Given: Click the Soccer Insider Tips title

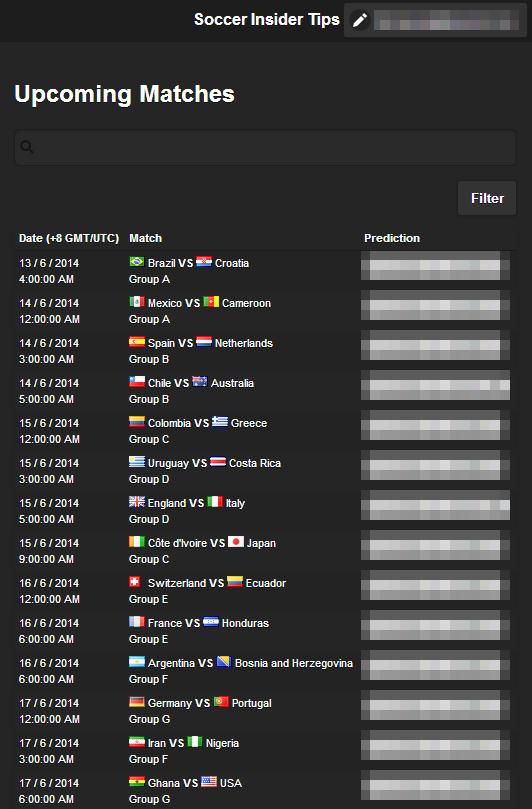Looking at the screenshot, I should [267, 20].
